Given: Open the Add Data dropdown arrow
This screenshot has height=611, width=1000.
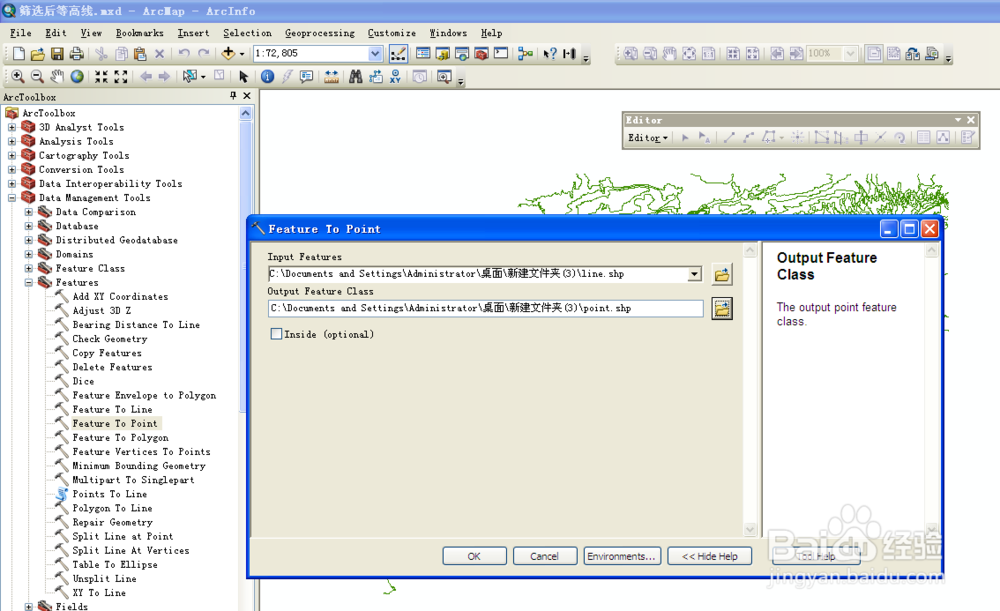Looking at the screenshot, I should tap(242, 54).
